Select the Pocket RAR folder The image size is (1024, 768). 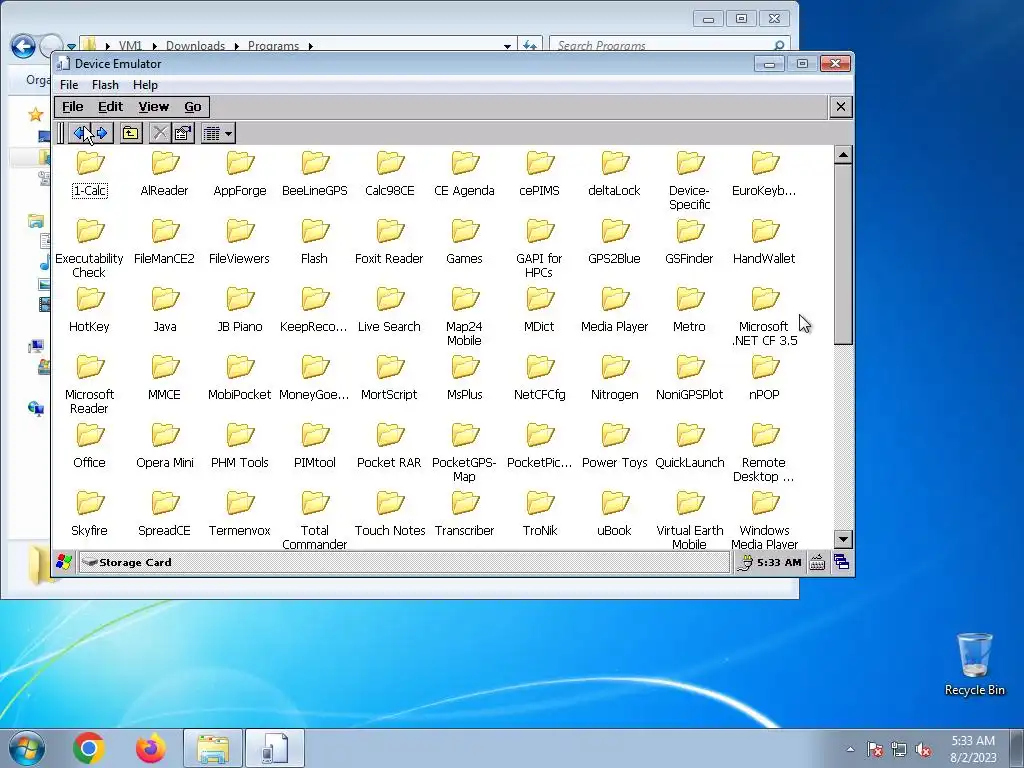389,446
